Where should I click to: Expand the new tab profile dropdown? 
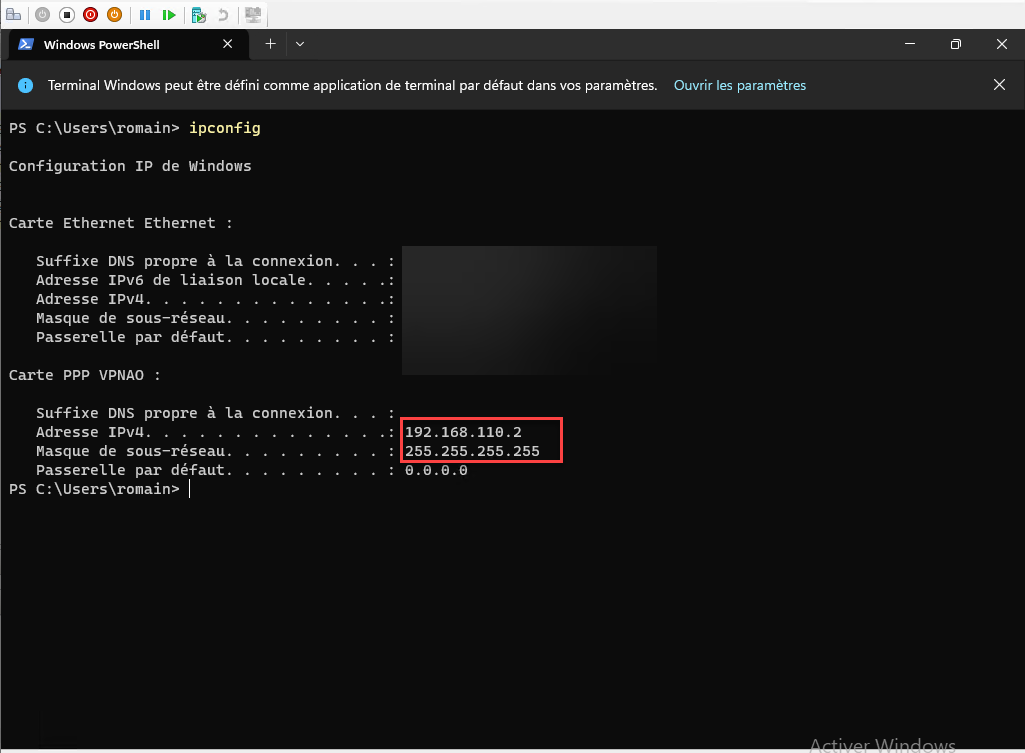pyautogui.click(x=300, y=44)
